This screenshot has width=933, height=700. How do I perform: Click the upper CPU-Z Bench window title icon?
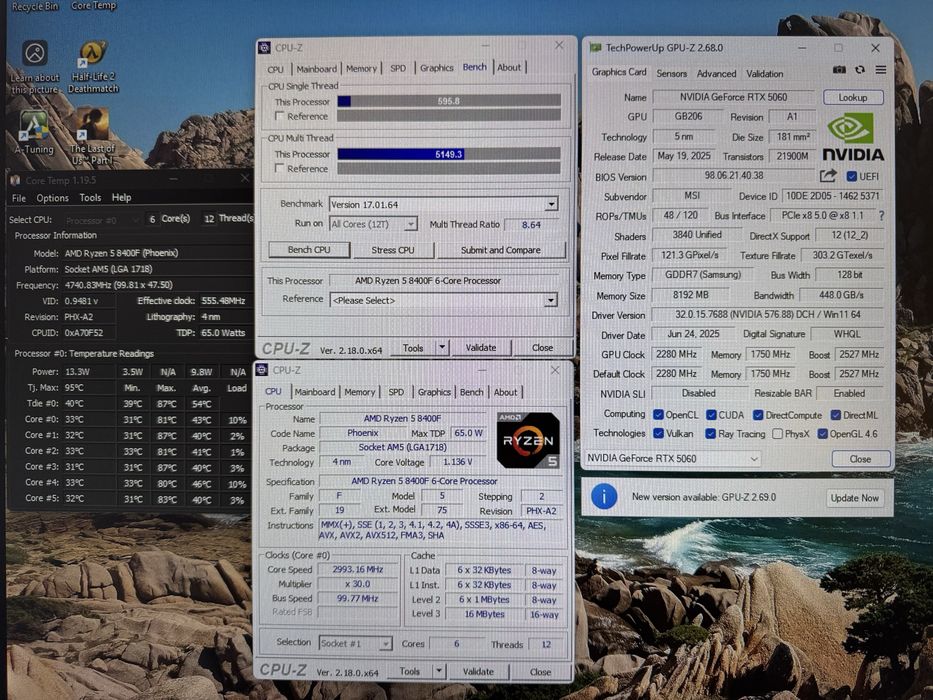pos(264,48)
